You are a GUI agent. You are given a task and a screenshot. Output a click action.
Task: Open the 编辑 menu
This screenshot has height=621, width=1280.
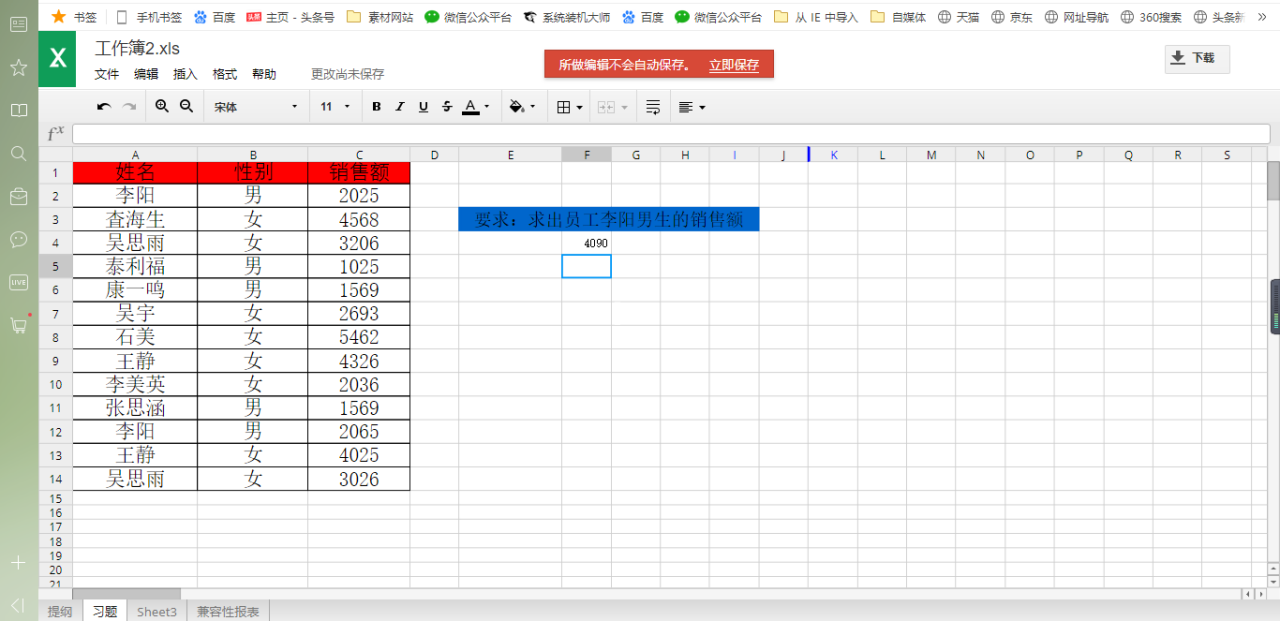click(146, 74)
